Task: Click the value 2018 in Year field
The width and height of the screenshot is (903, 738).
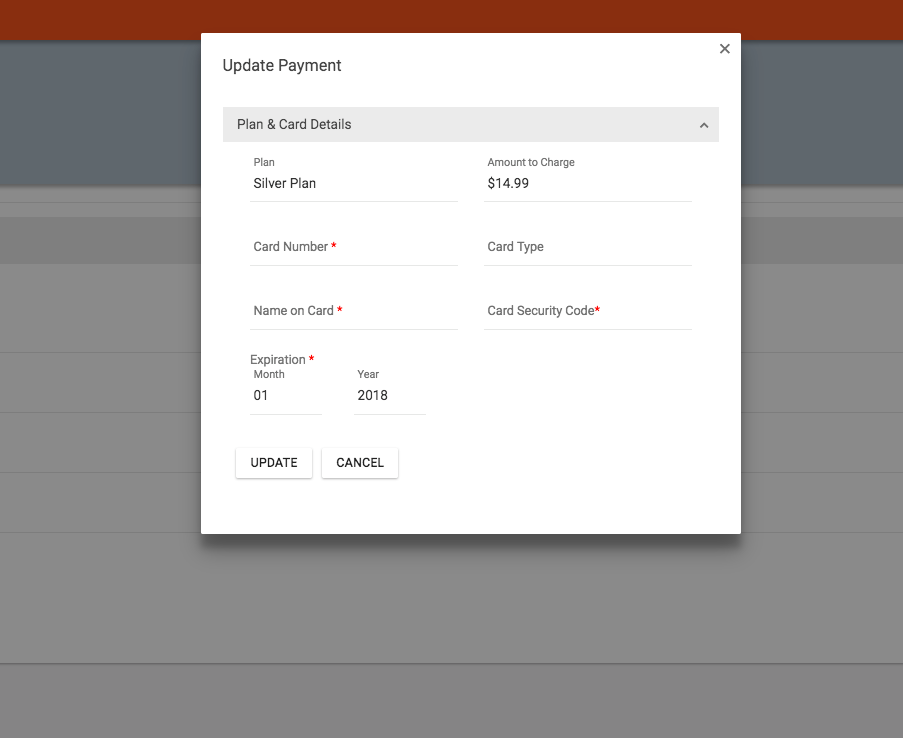Action: (x=371, y=395)
